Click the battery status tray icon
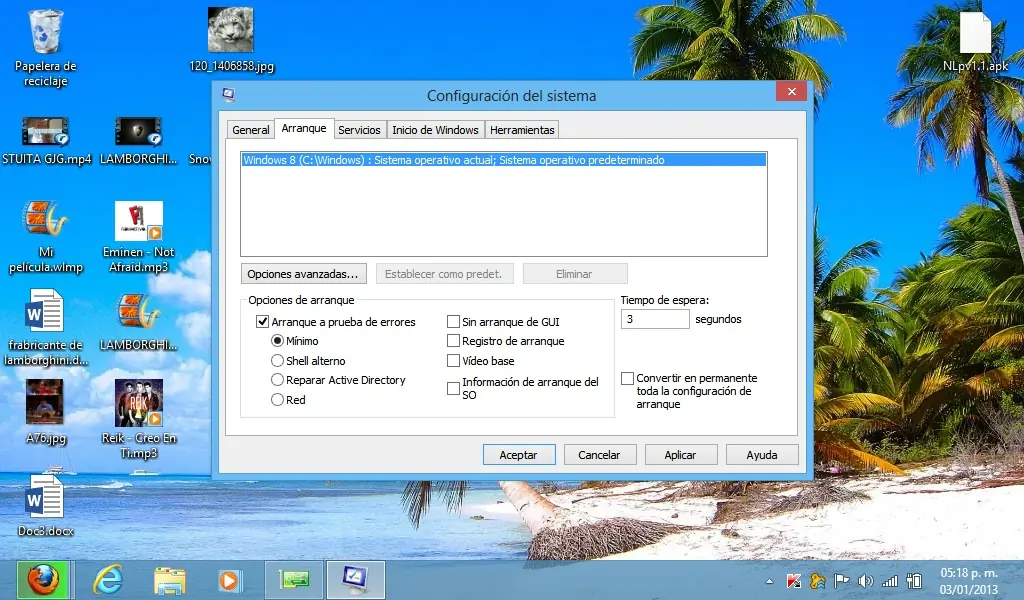 915,581
